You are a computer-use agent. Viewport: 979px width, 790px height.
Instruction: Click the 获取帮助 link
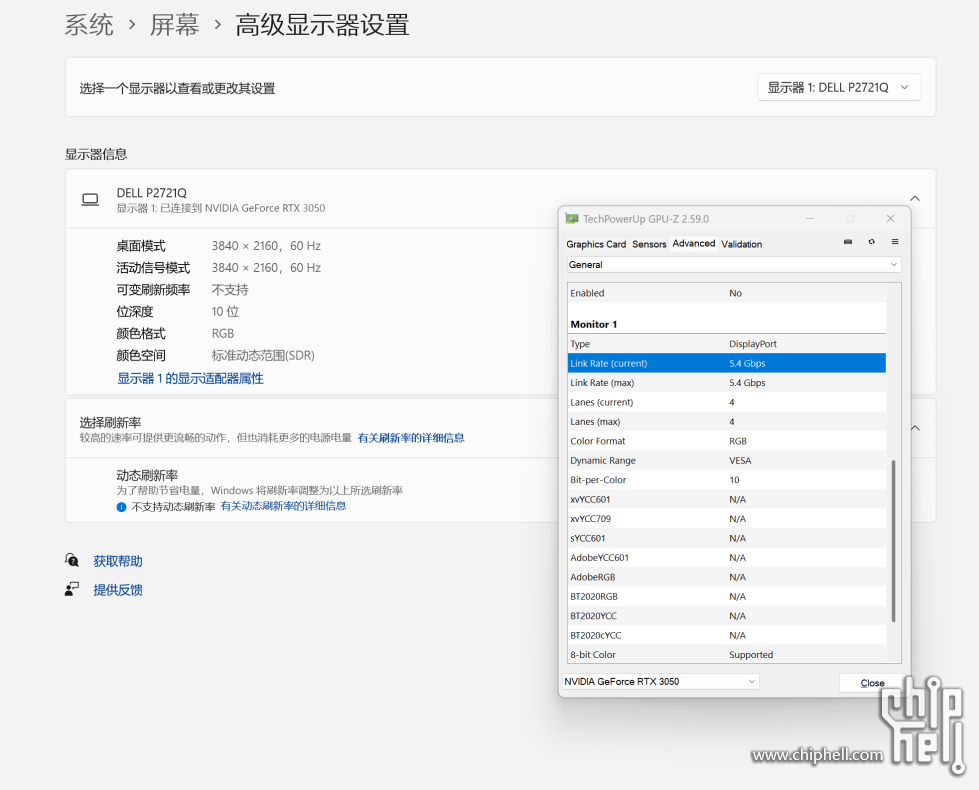[x=118, y=561]
